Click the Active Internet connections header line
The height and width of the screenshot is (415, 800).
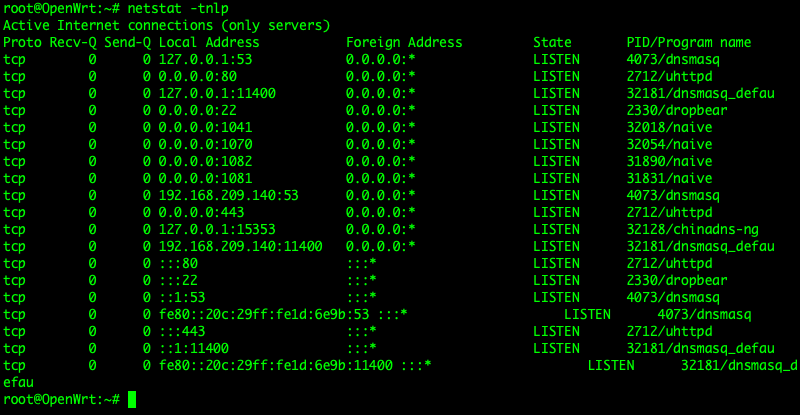(x=167, y=25)
